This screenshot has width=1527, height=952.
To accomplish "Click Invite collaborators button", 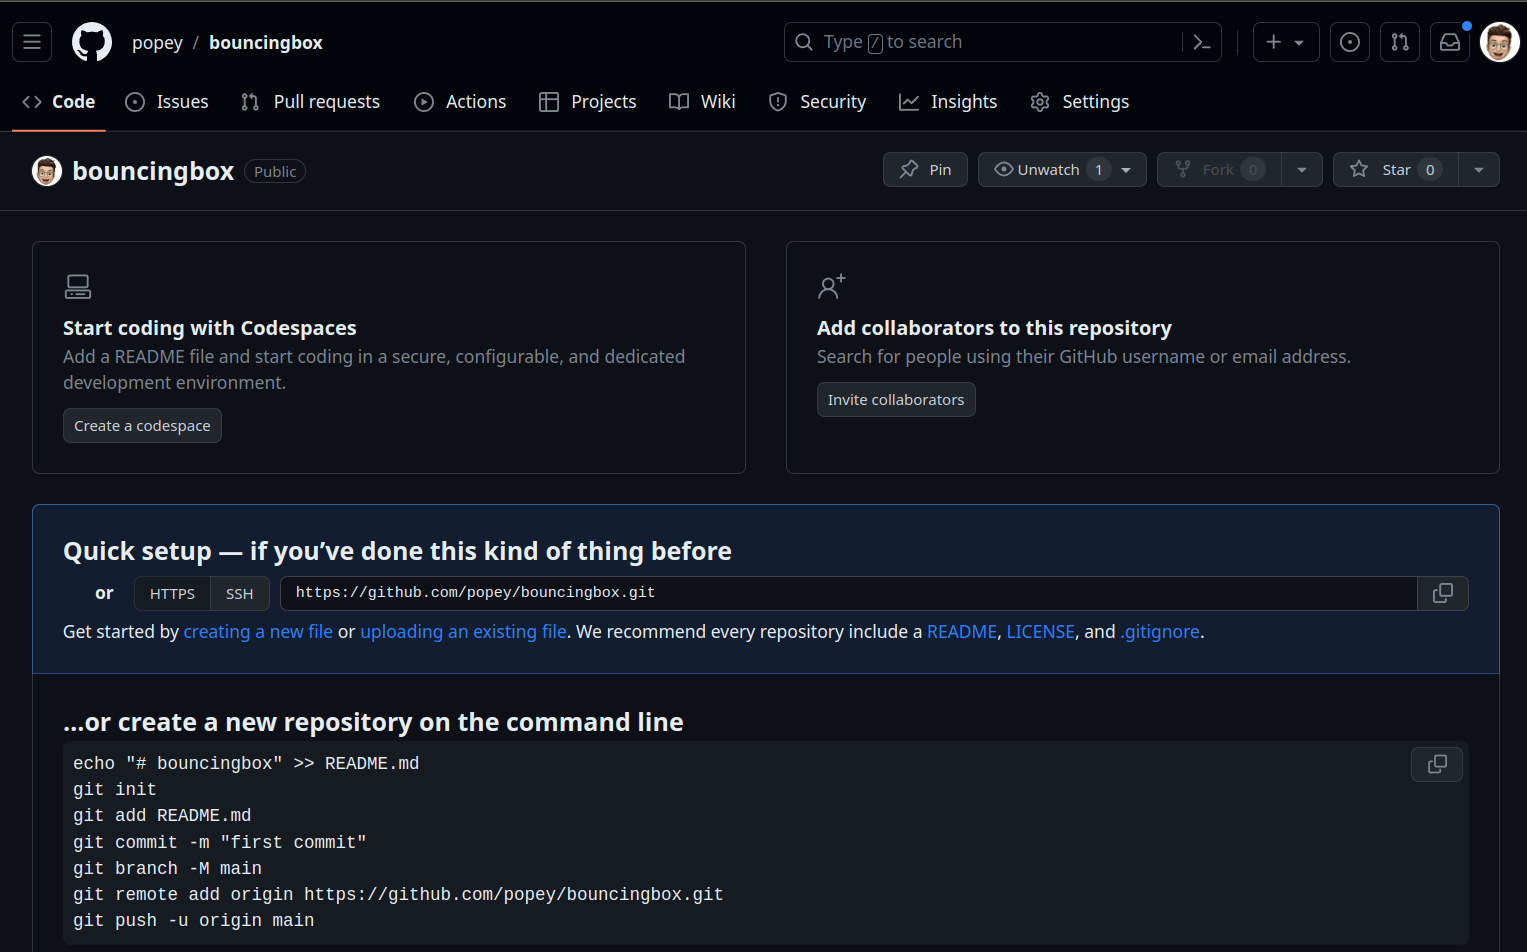I will (896, 400).
